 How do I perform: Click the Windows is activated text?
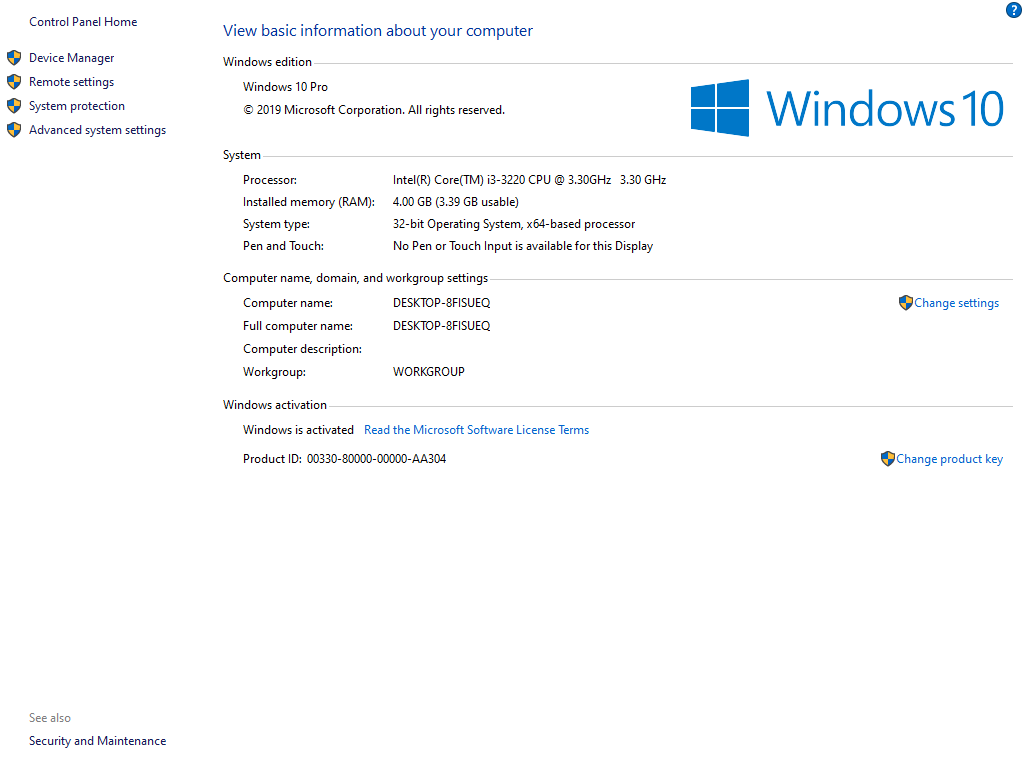tap(298, 430)
